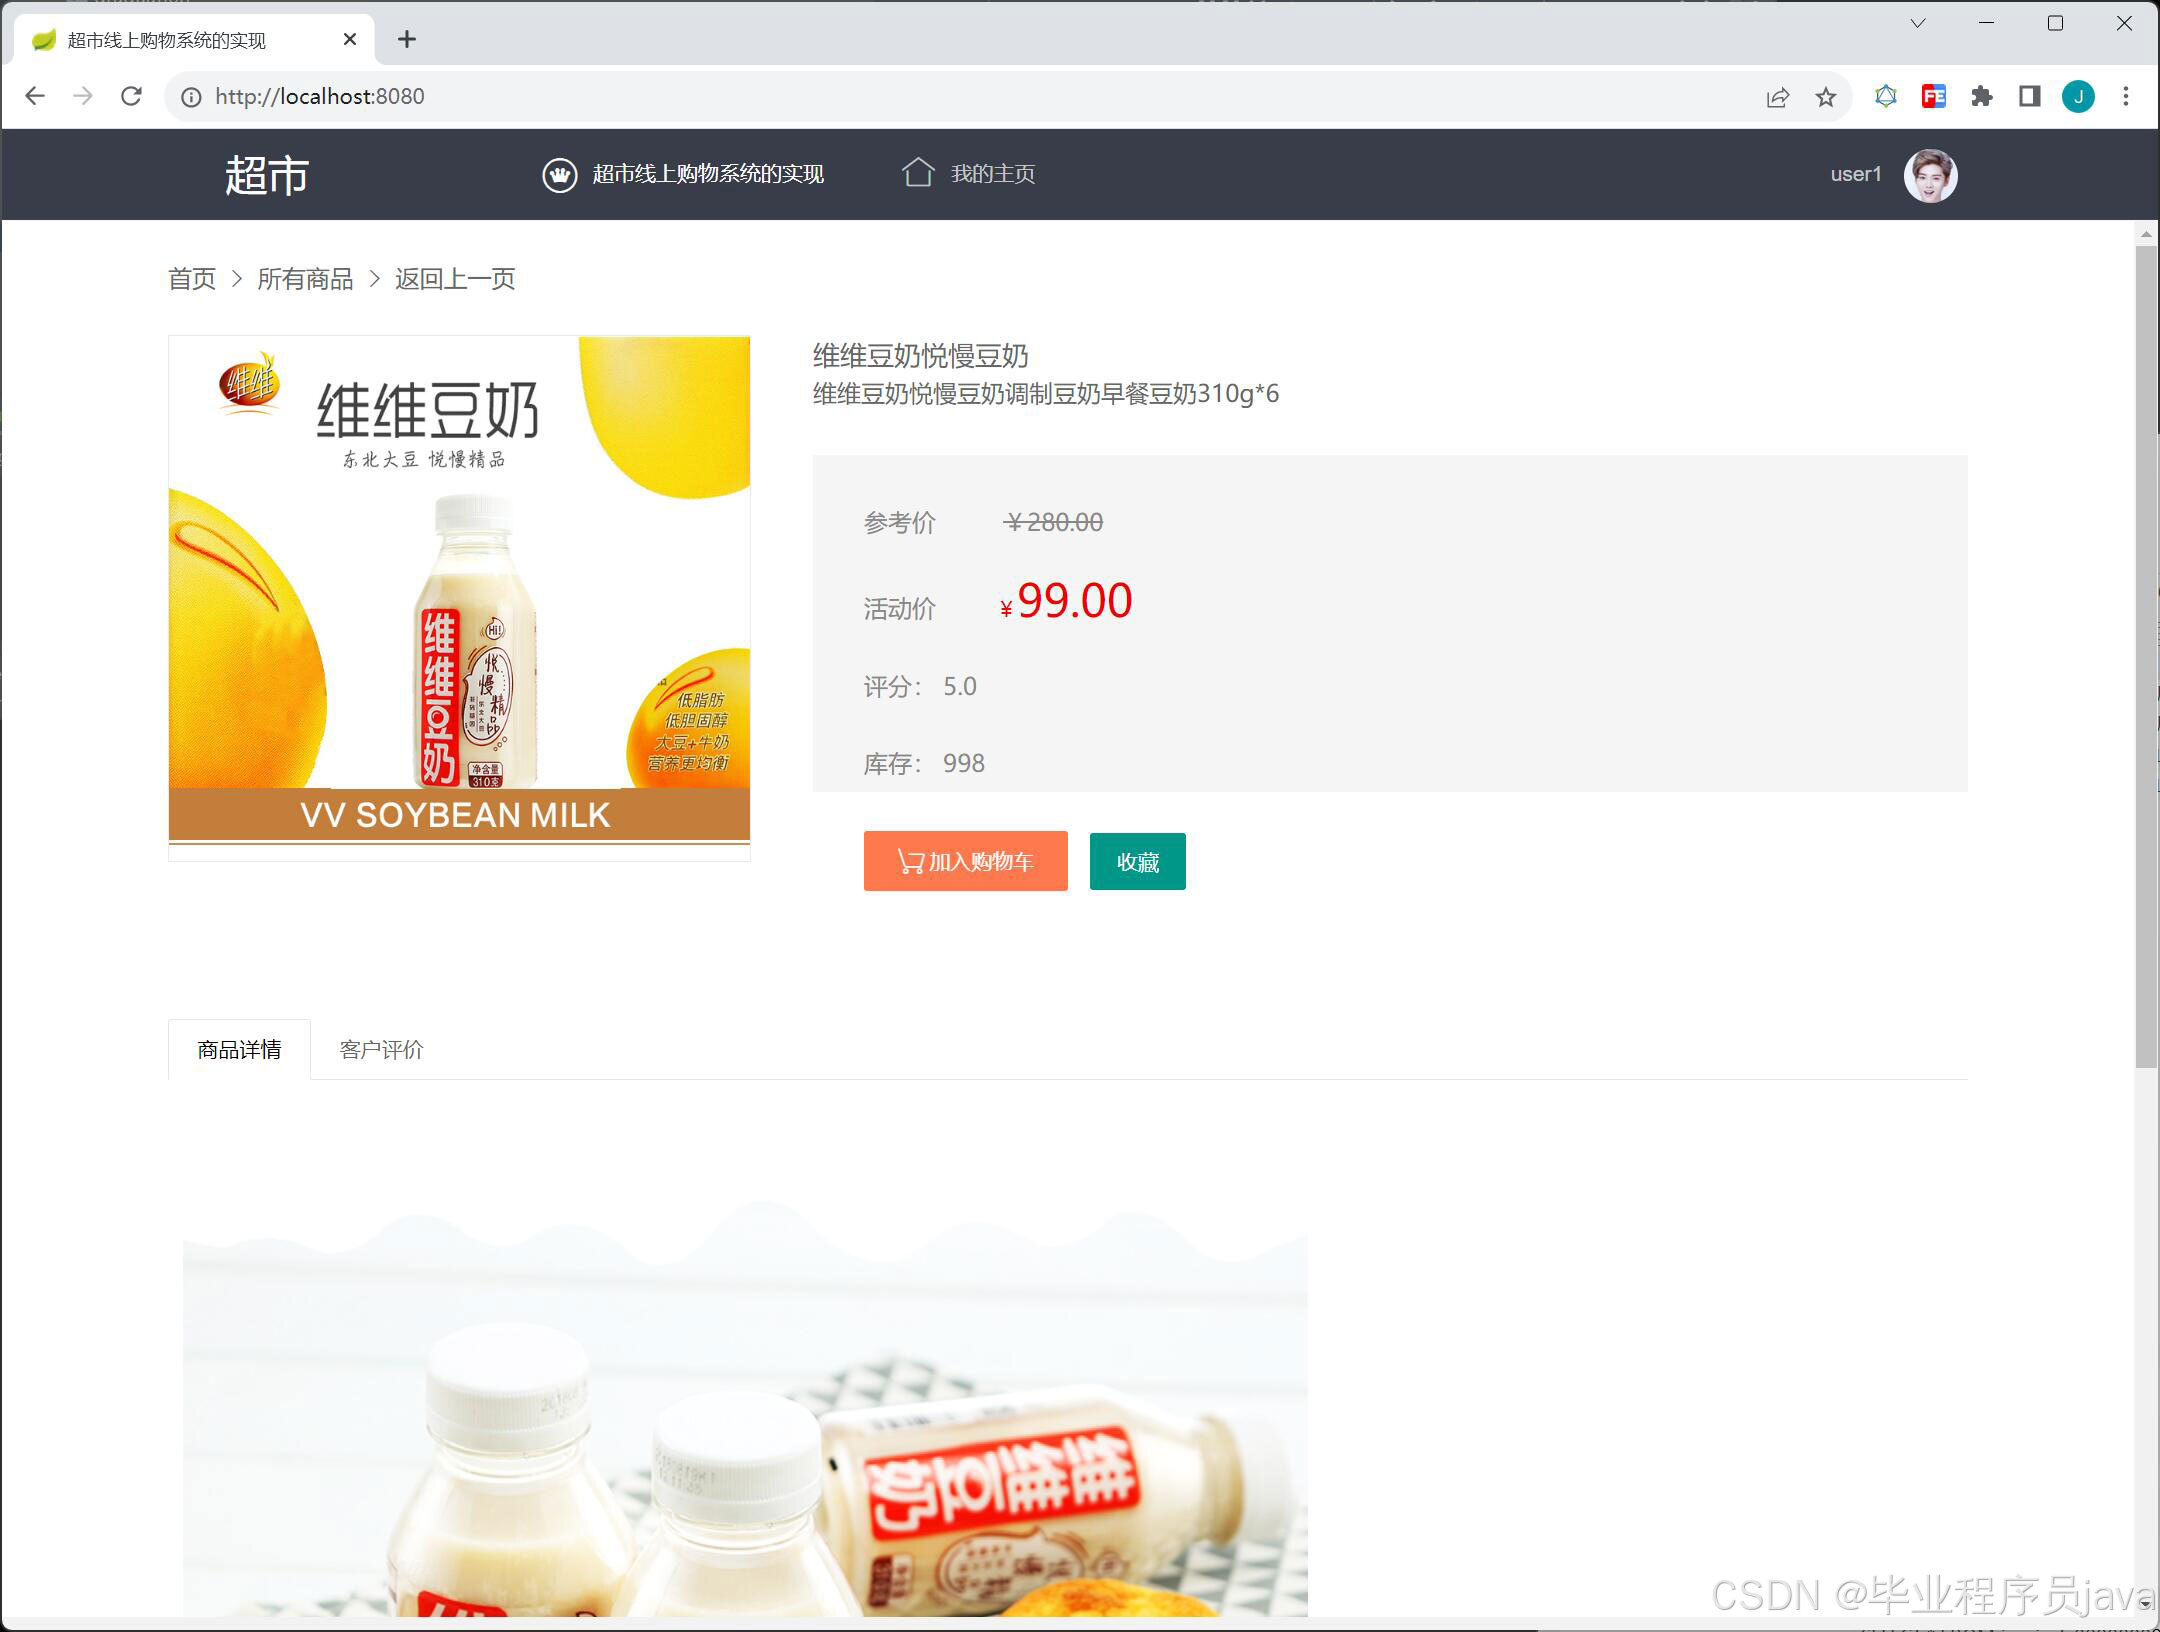Click 返回上一页 breadcrumb link

point(455,279)
